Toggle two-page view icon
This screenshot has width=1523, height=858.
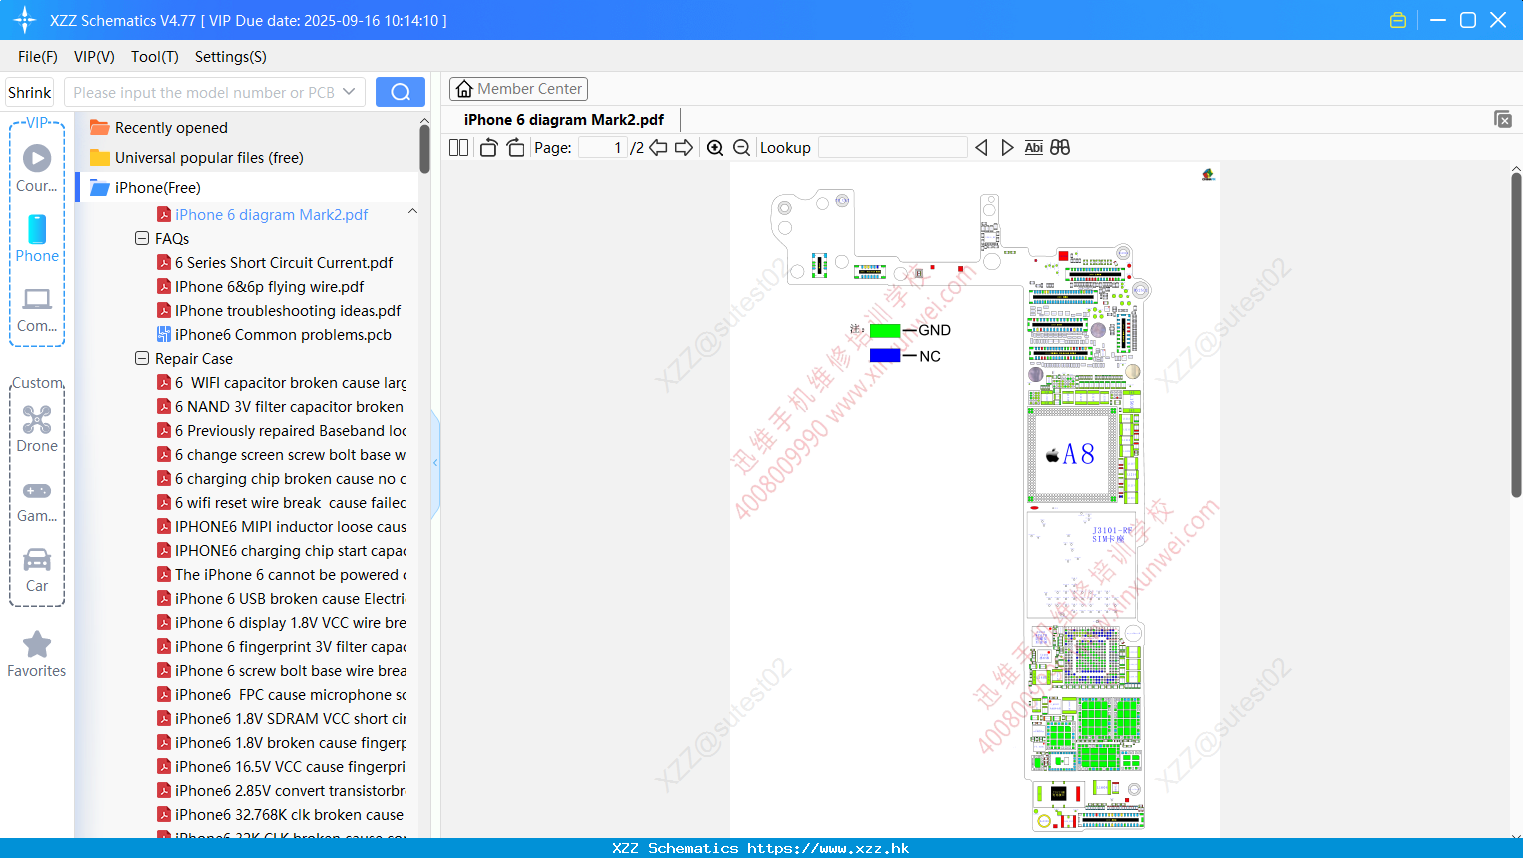458,148
